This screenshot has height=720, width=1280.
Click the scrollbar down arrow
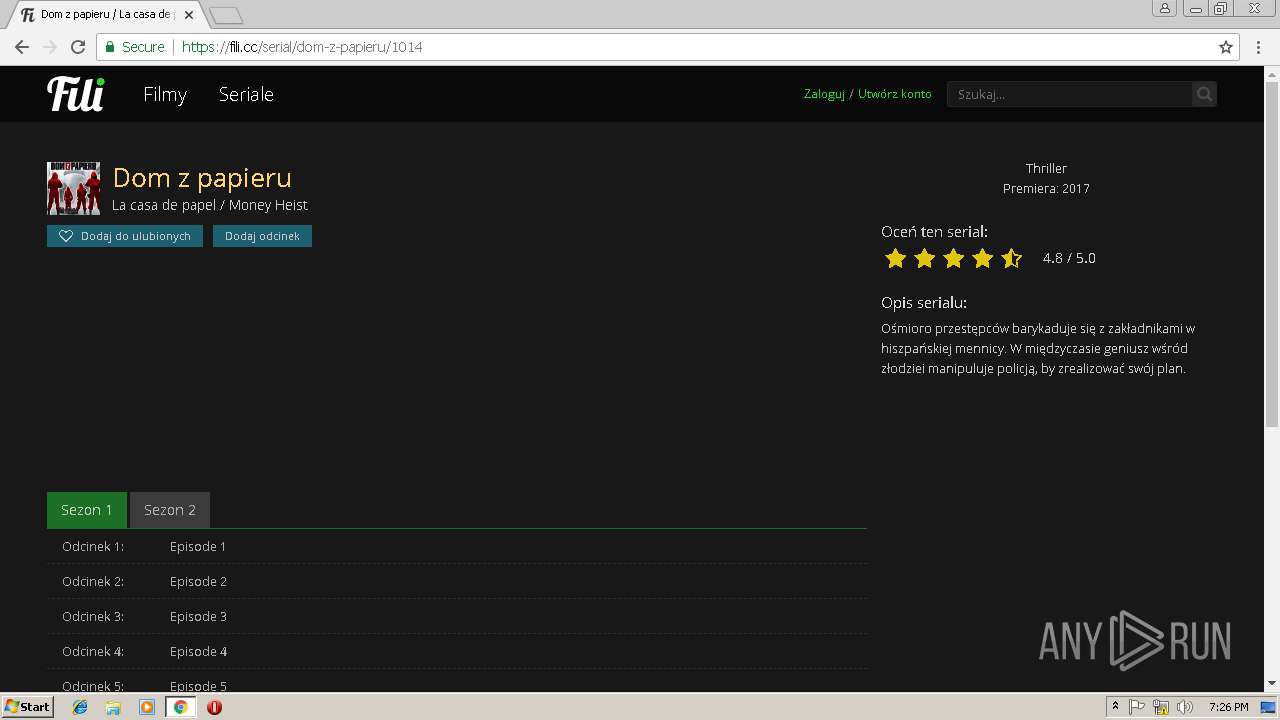[x=1272, y=684]
